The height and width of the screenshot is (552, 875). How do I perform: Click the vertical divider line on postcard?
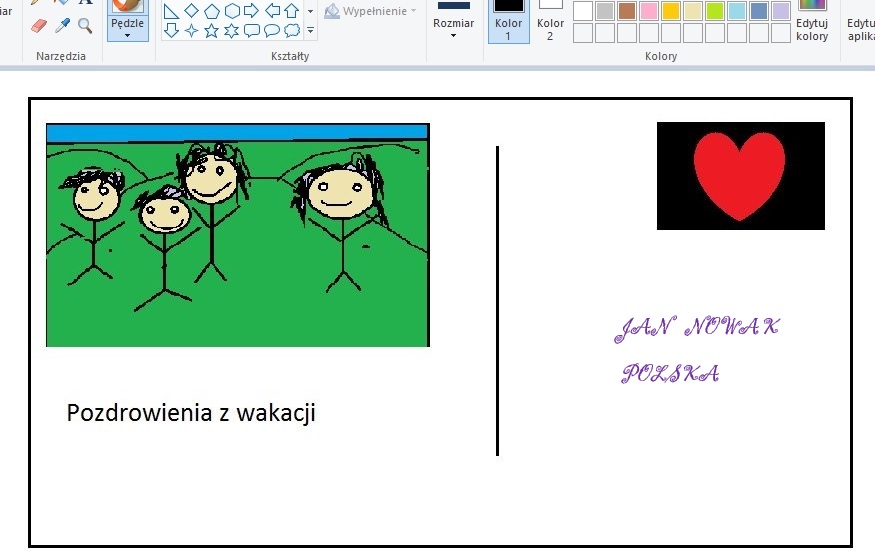tap(497, 301)
